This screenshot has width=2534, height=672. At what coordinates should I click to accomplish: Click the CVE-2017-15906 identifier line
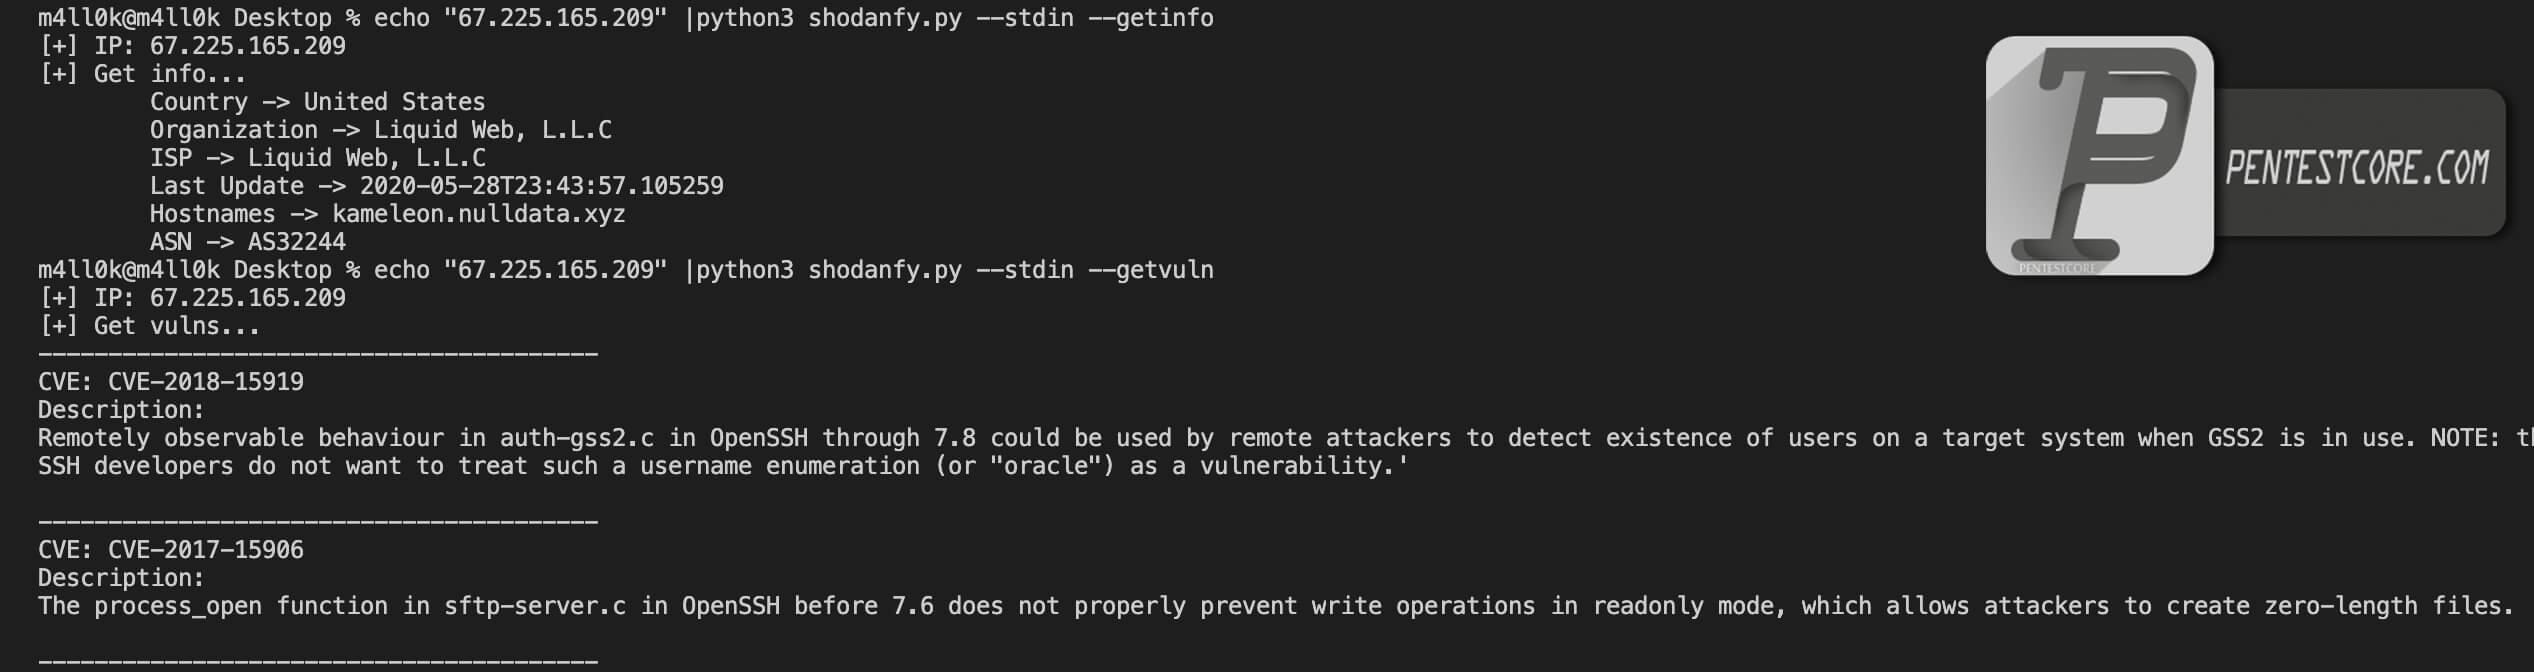(x=171, y=550)
